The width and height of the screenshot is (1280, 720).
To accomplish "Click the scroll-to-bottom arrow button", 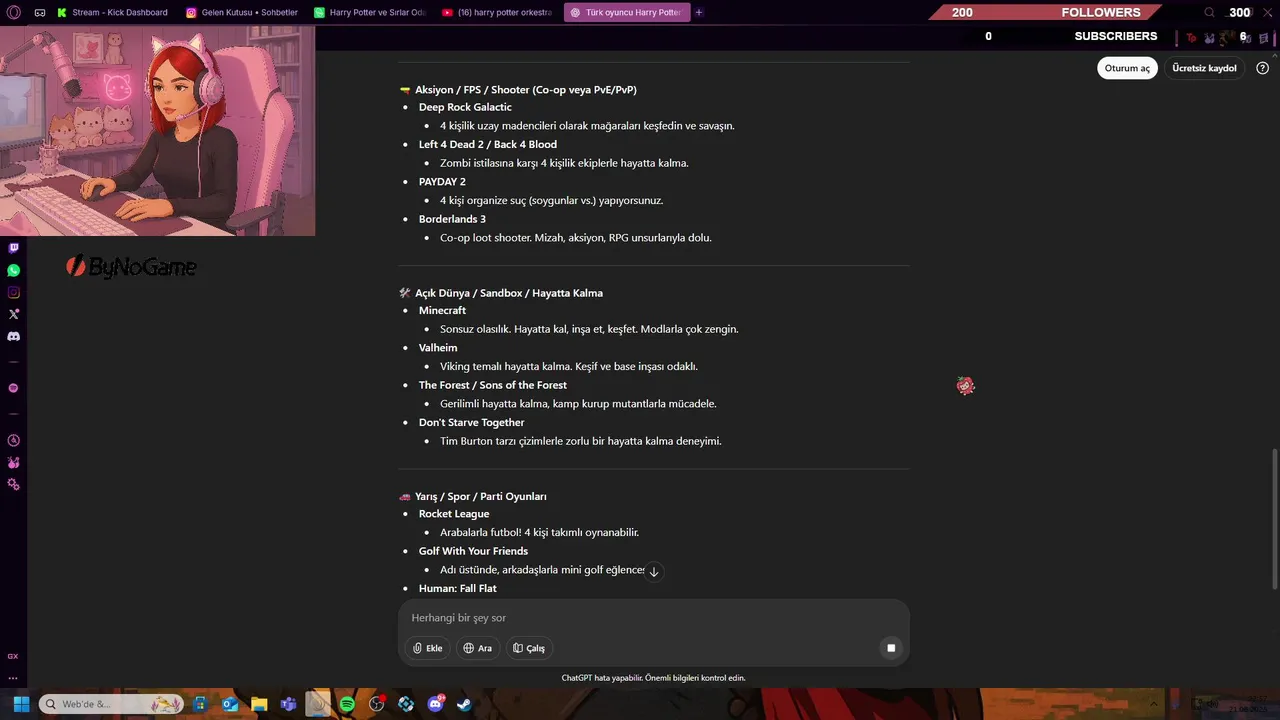I will coord(653,572).
